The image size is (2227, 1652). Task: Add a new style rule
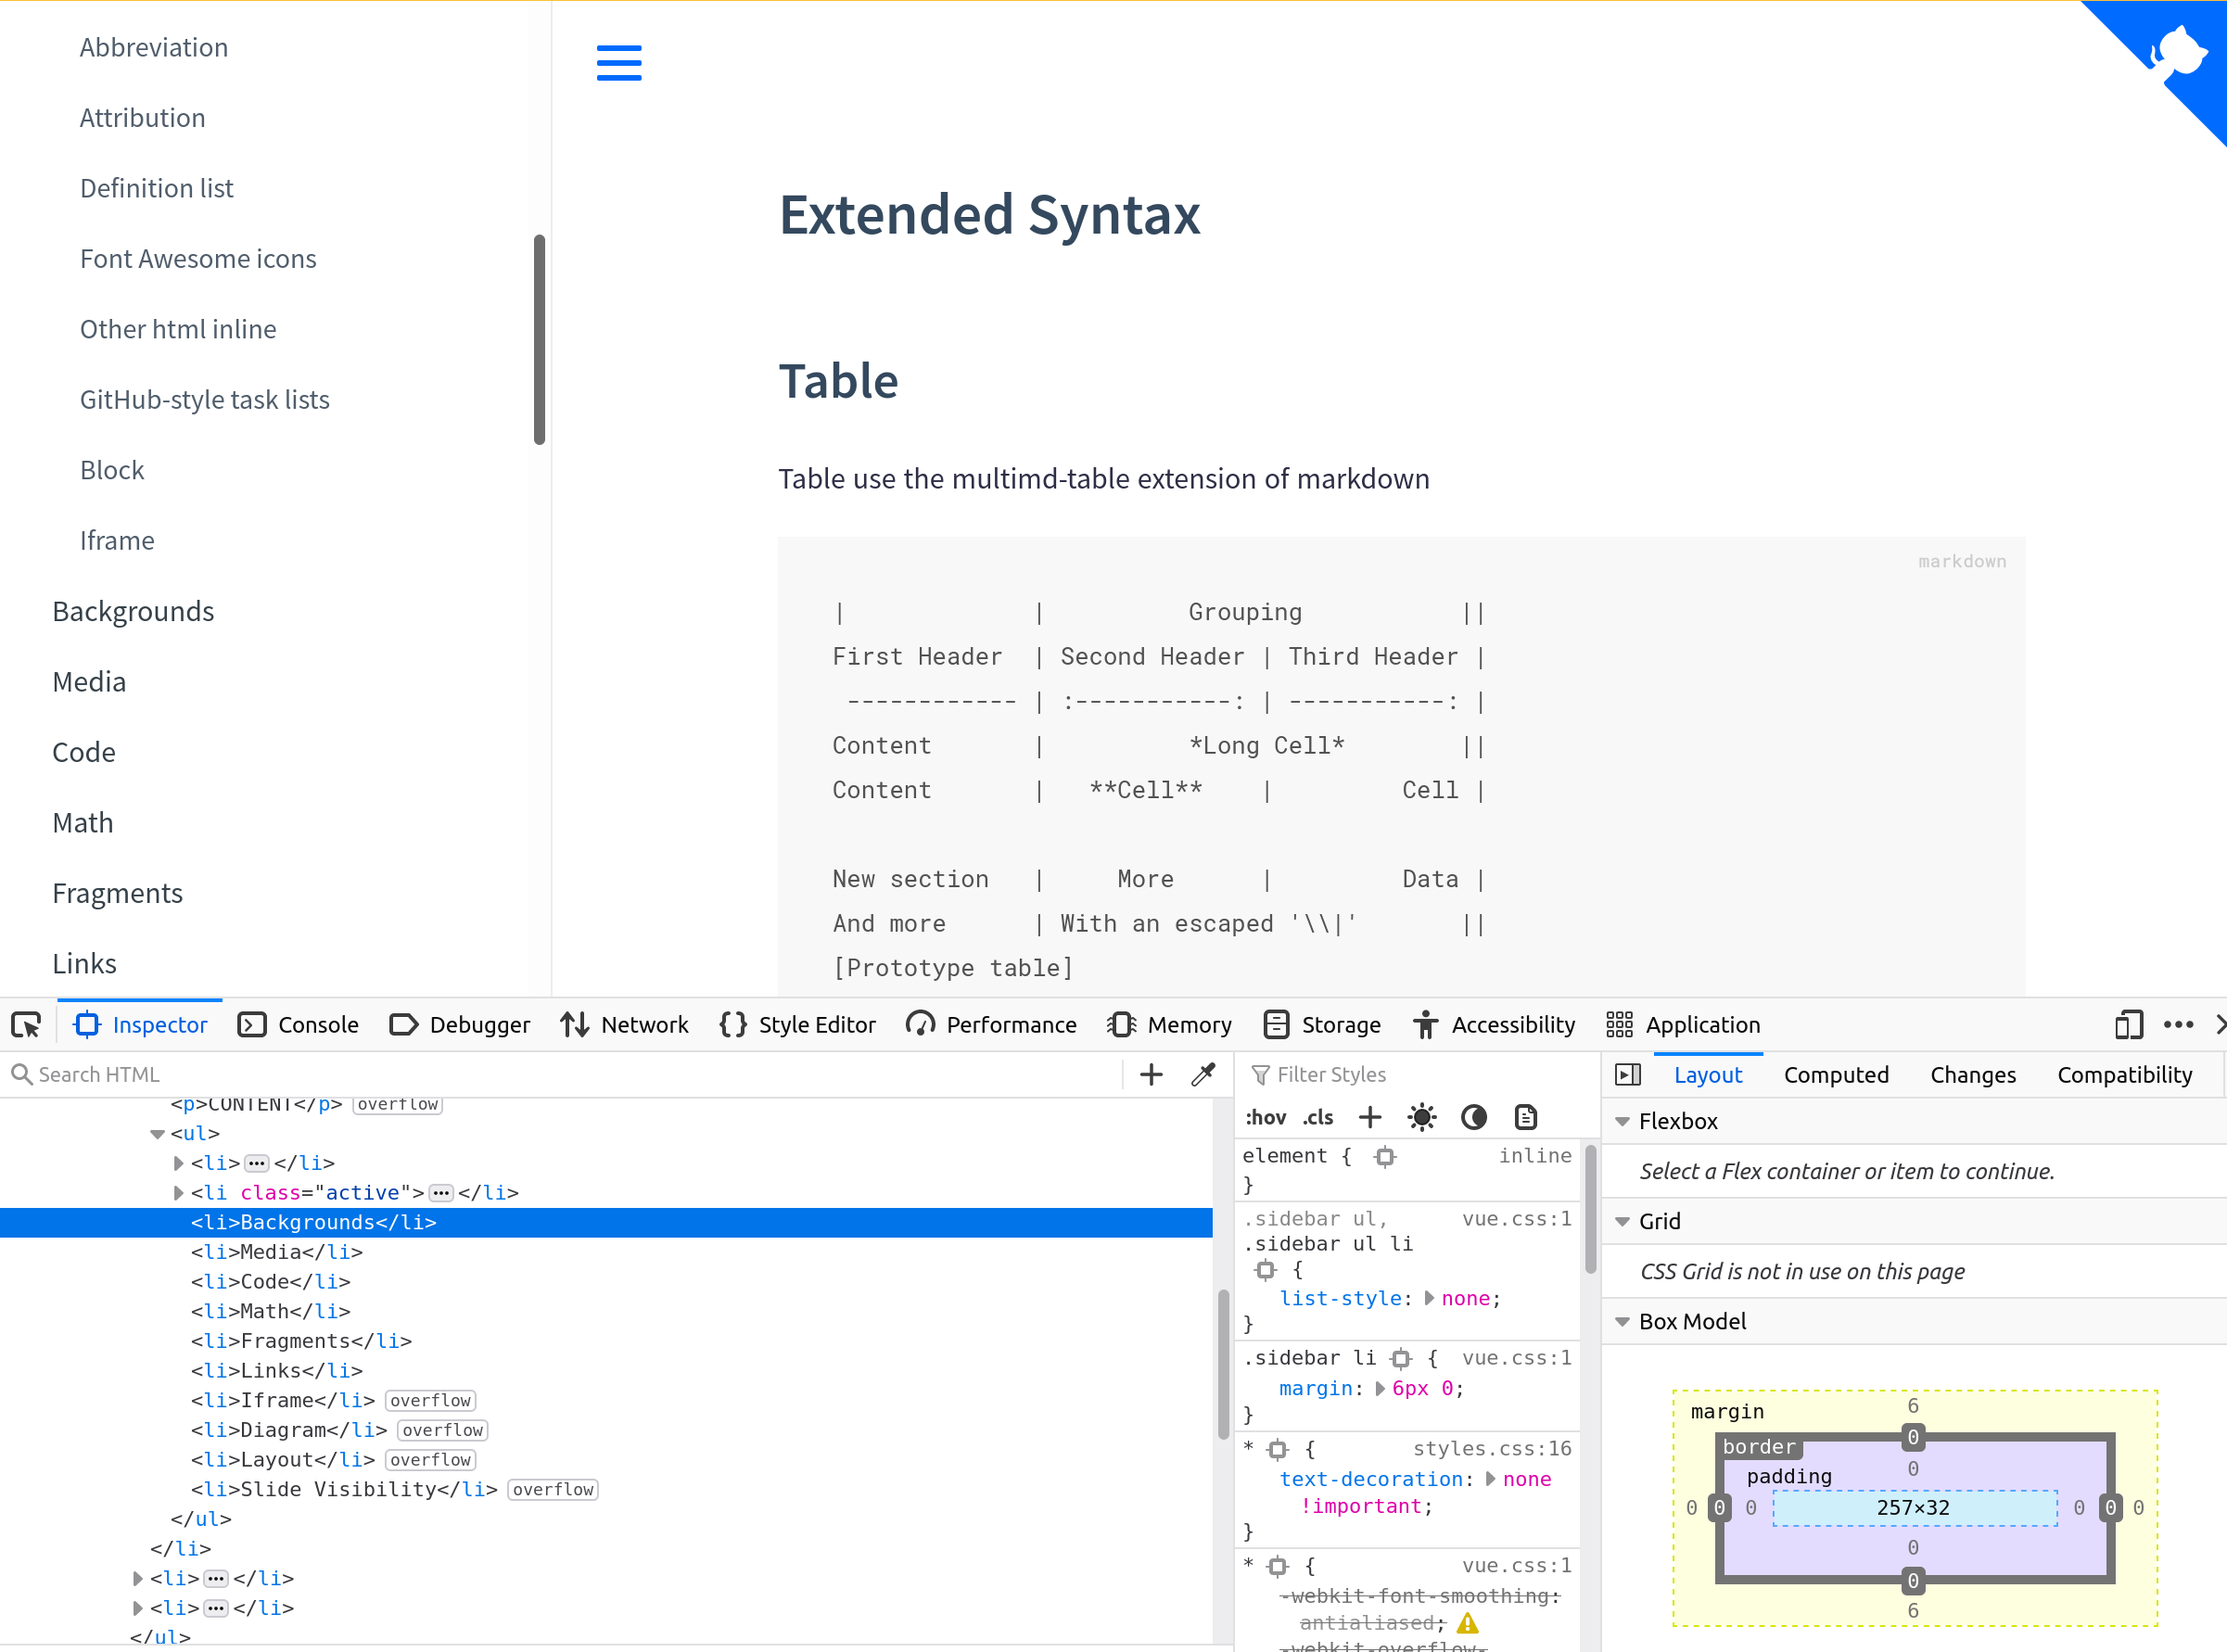1370,1117
